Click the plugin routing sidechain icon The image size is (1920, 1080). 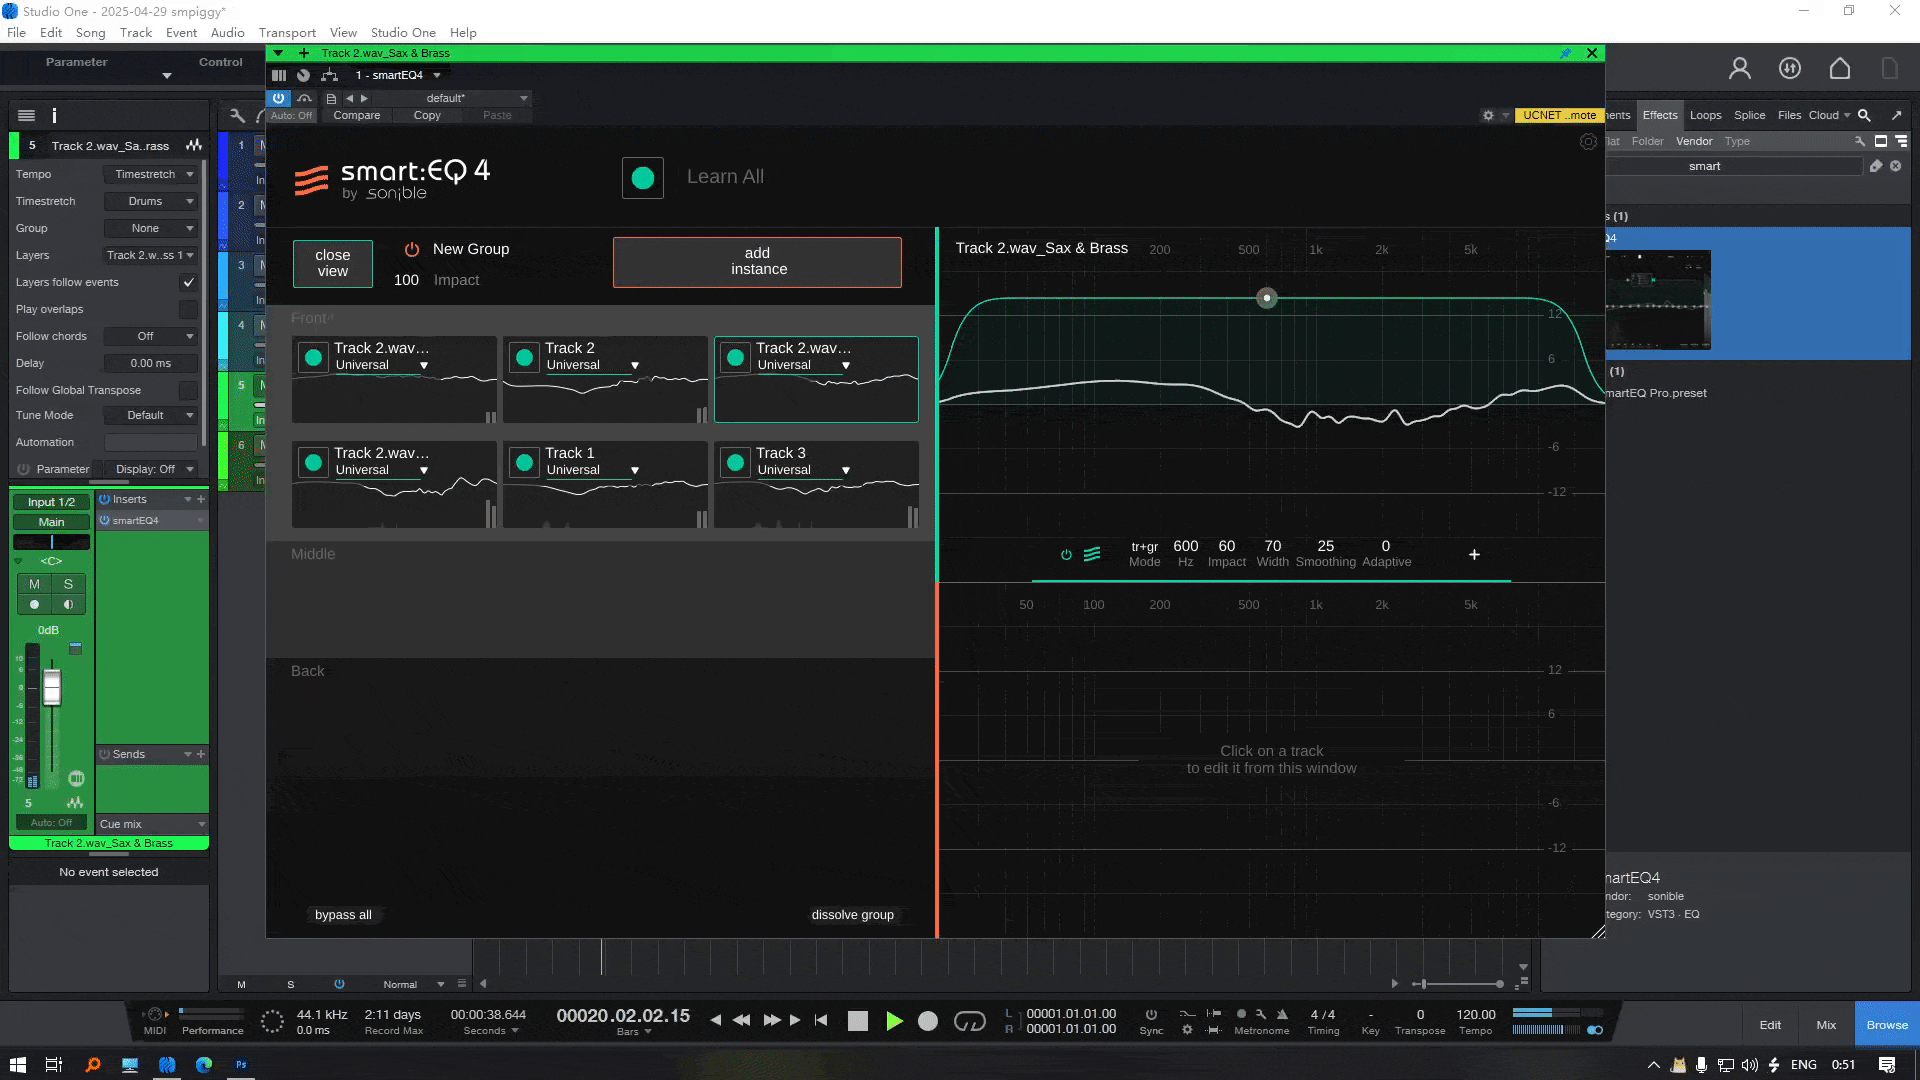pos(329,75)
